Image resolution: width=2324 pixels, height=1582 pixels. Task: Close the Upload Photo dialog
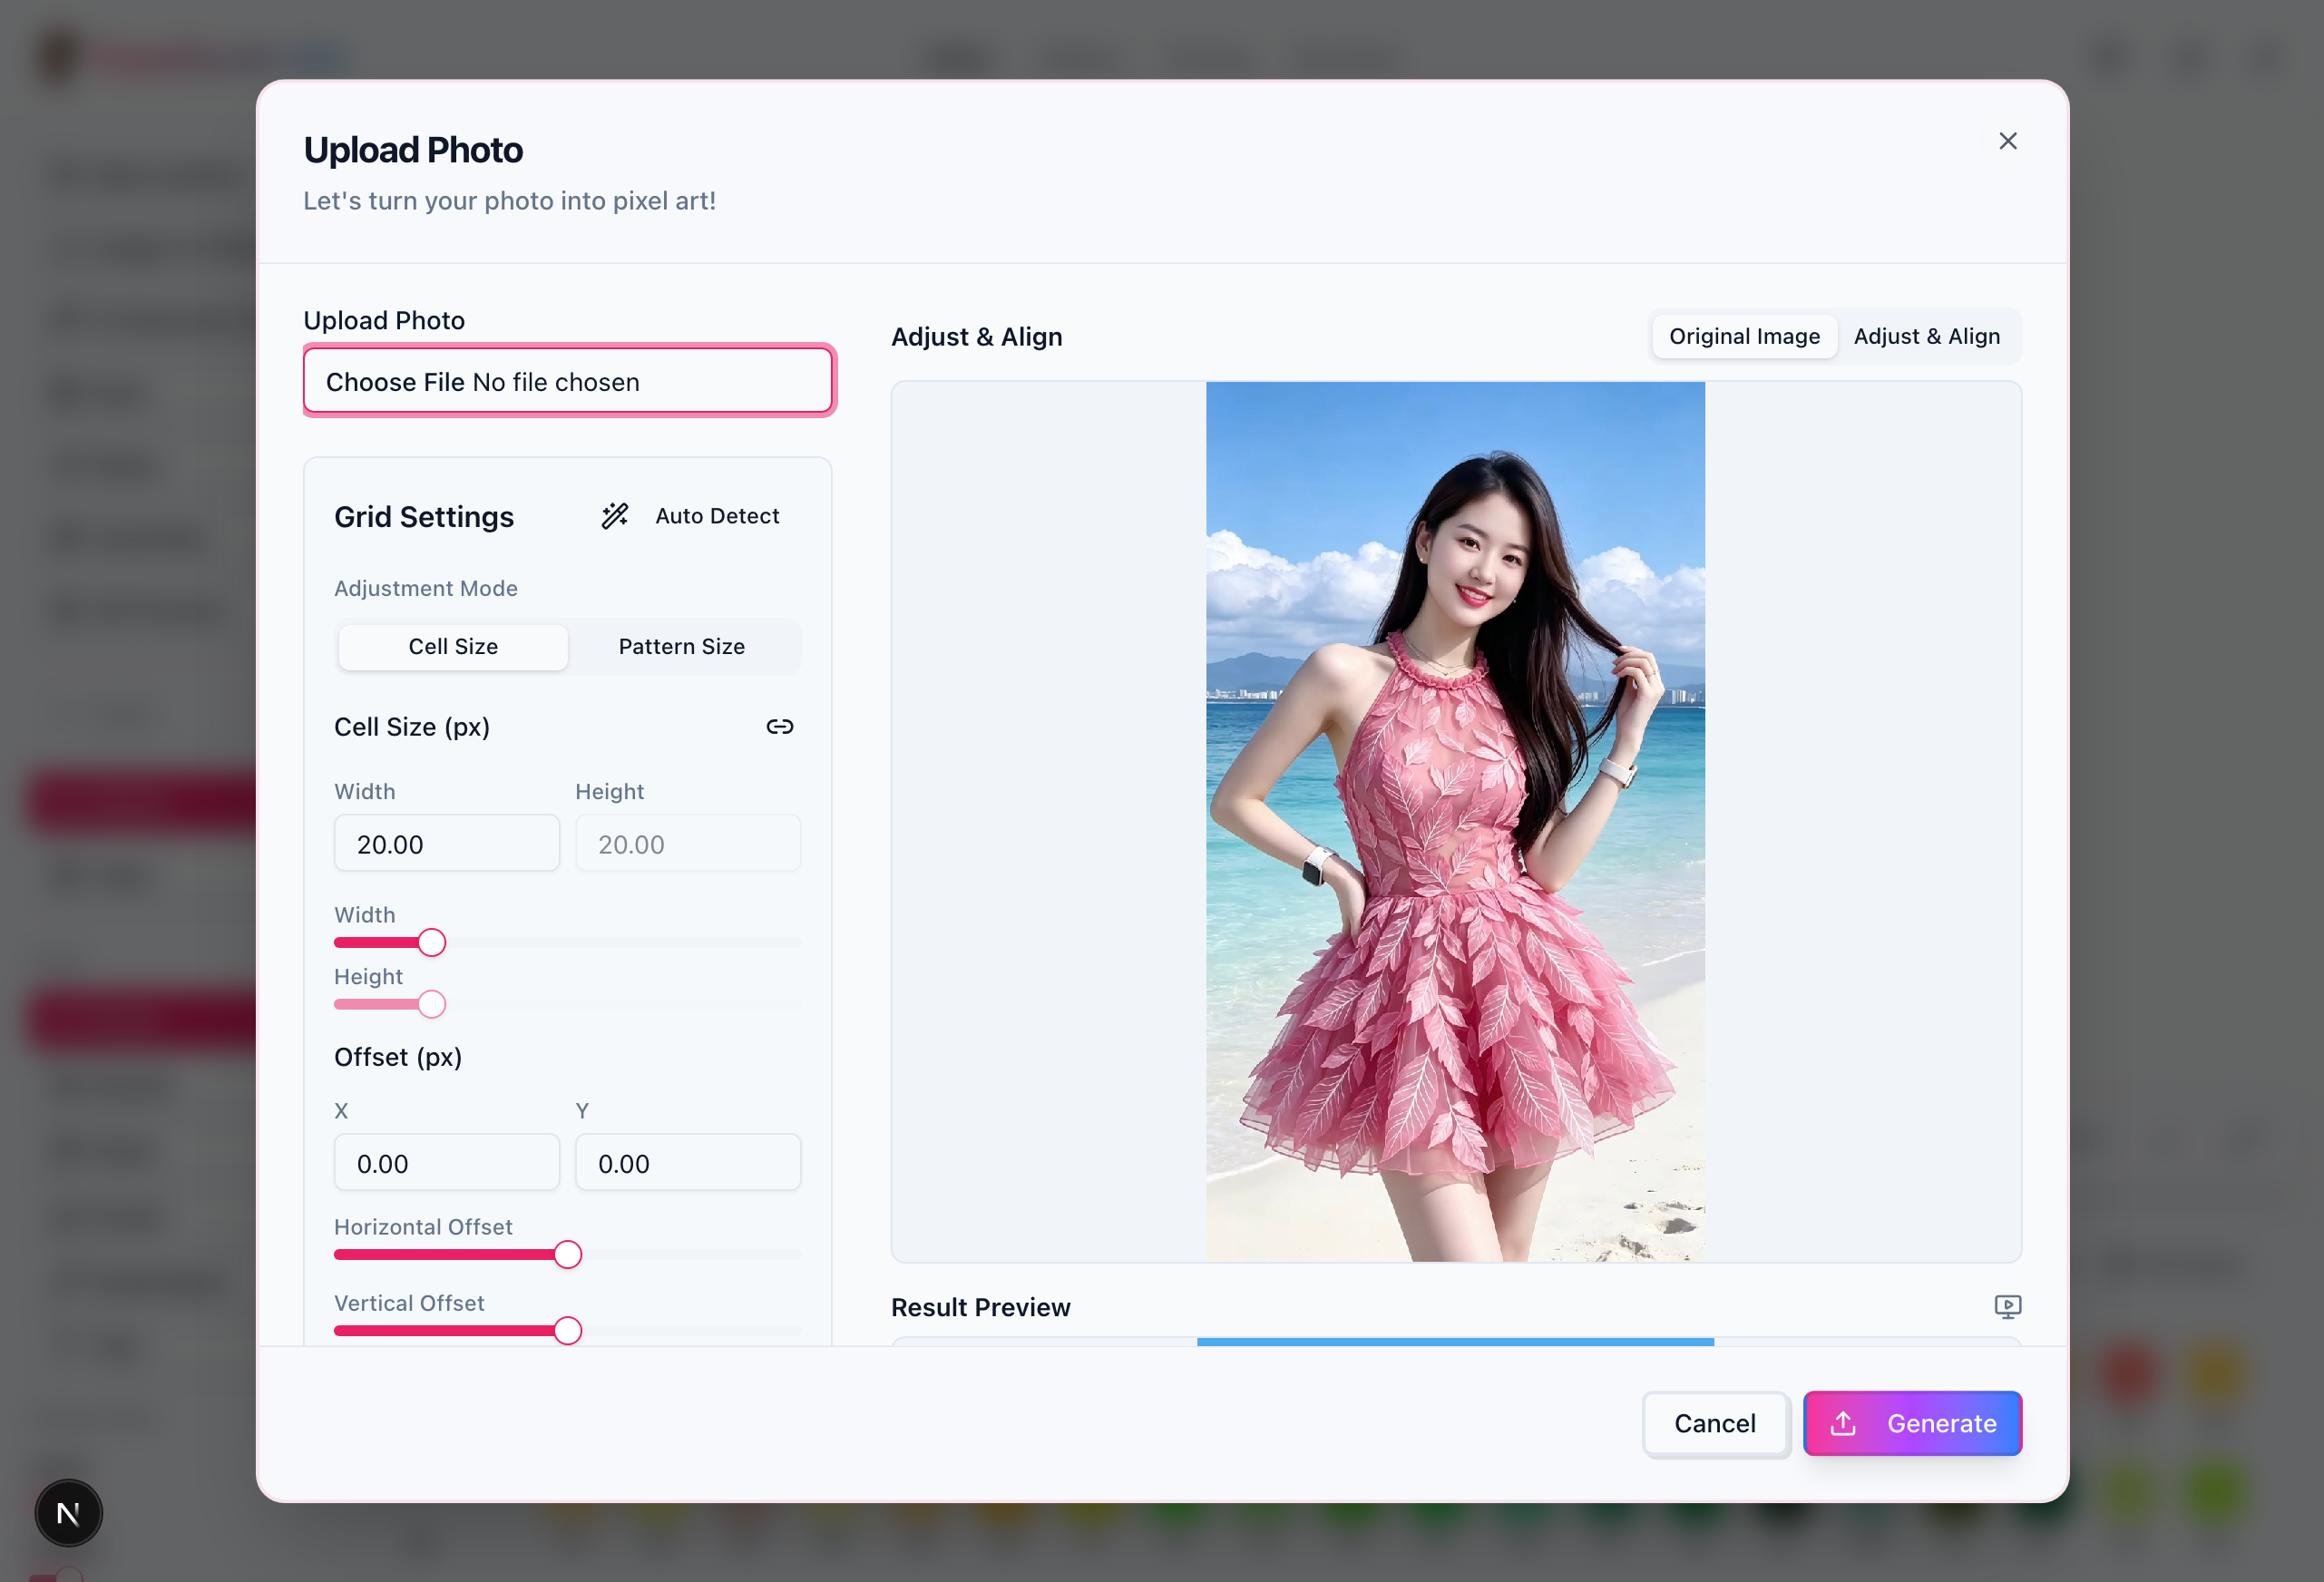click(2007, 141)
